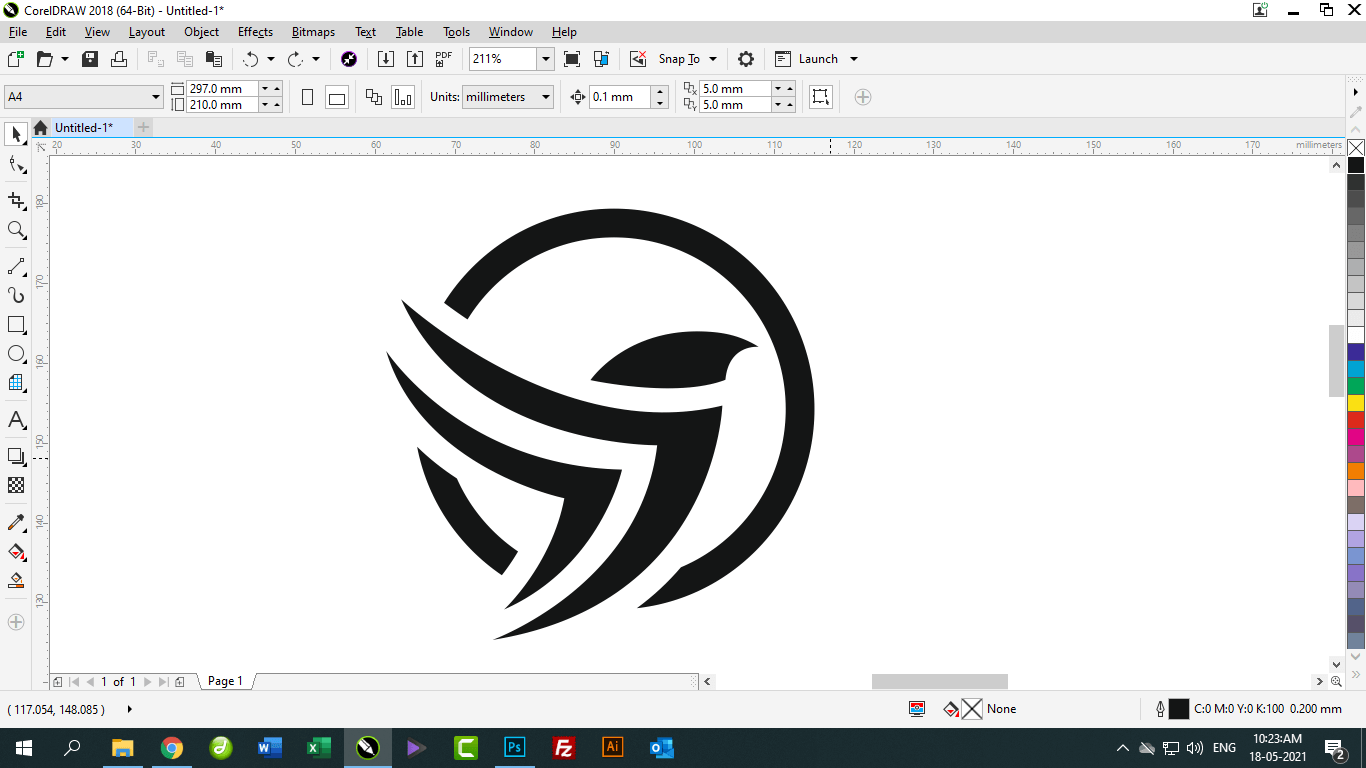The width and height of the screenshot is (1366, 768).
Task: Open the Window menu
Action: coord(510,32)
